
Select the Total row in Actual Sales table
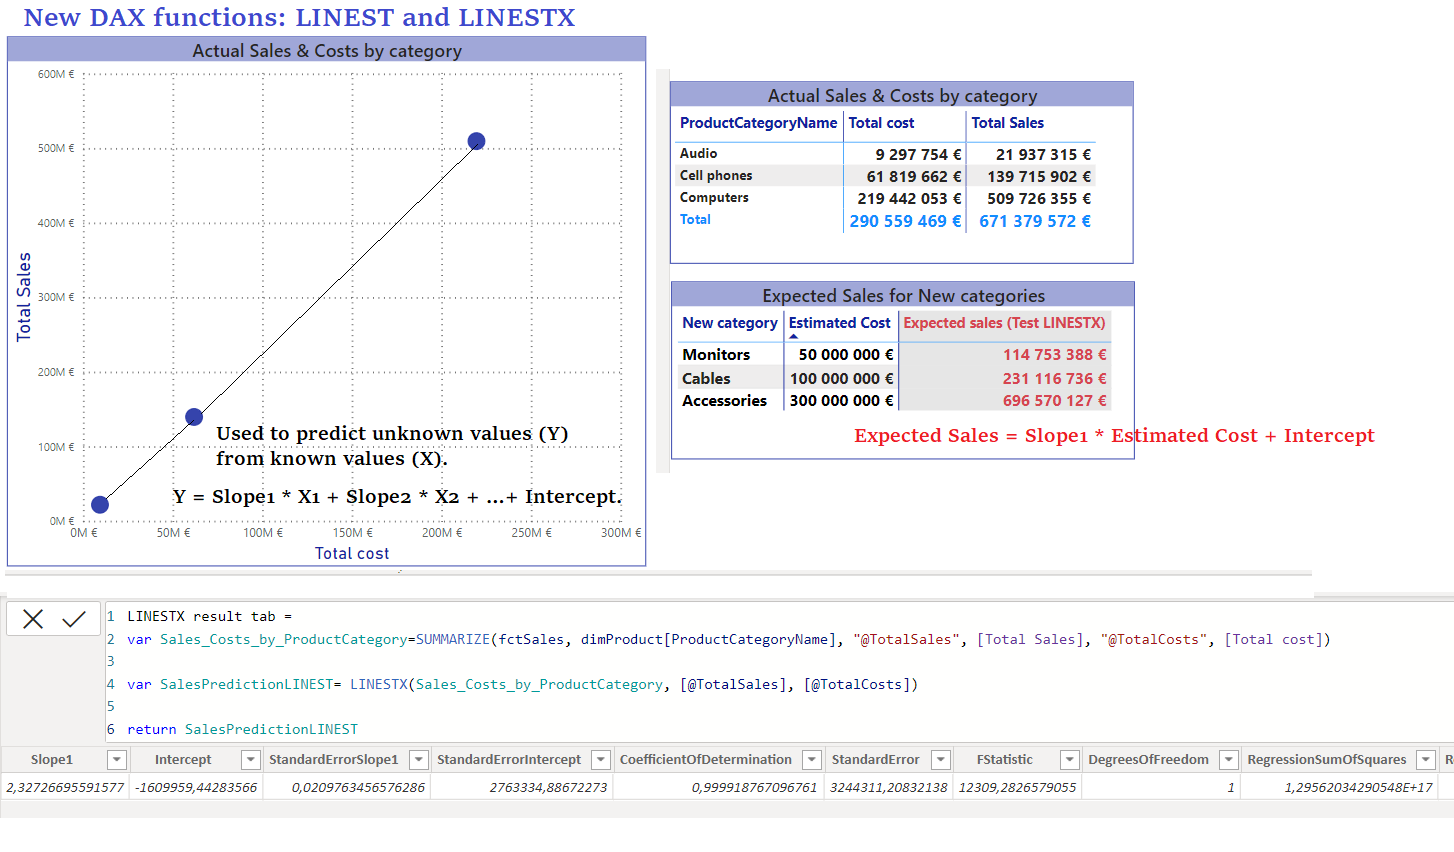(695, 219)
